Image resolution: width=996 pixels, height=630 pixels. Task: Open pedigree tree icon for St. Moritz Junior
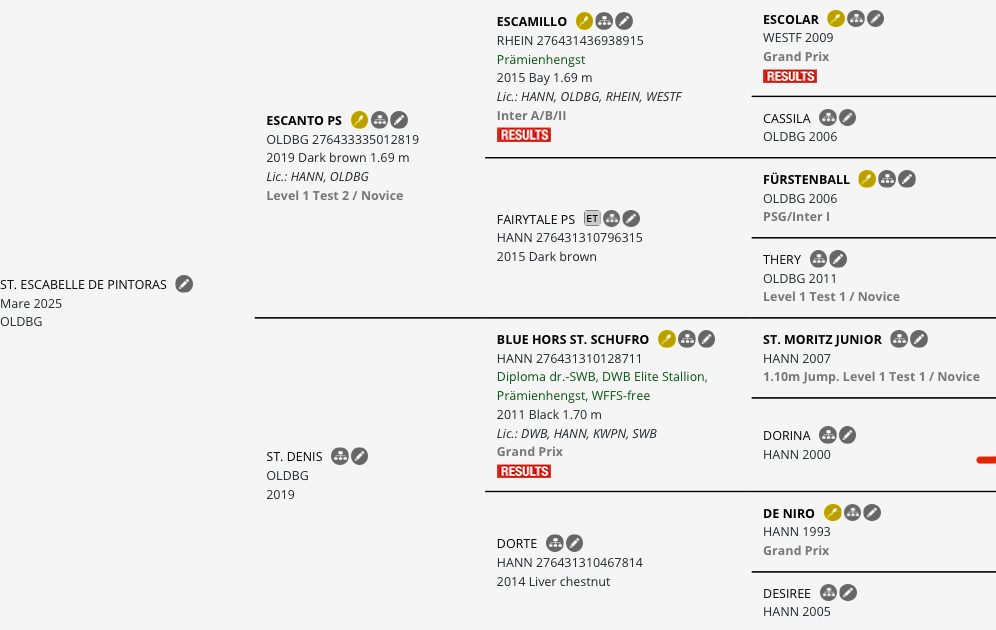coord(899,339)
